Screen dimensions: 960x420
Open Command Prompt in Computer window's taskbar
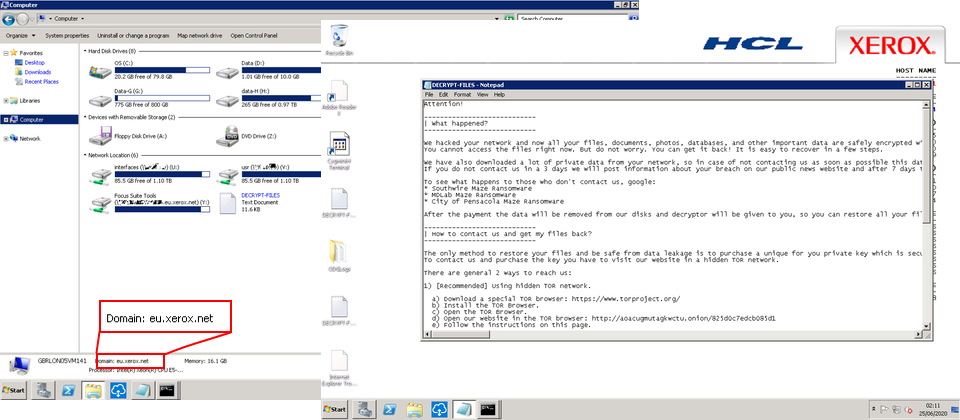tap(169, 390)
